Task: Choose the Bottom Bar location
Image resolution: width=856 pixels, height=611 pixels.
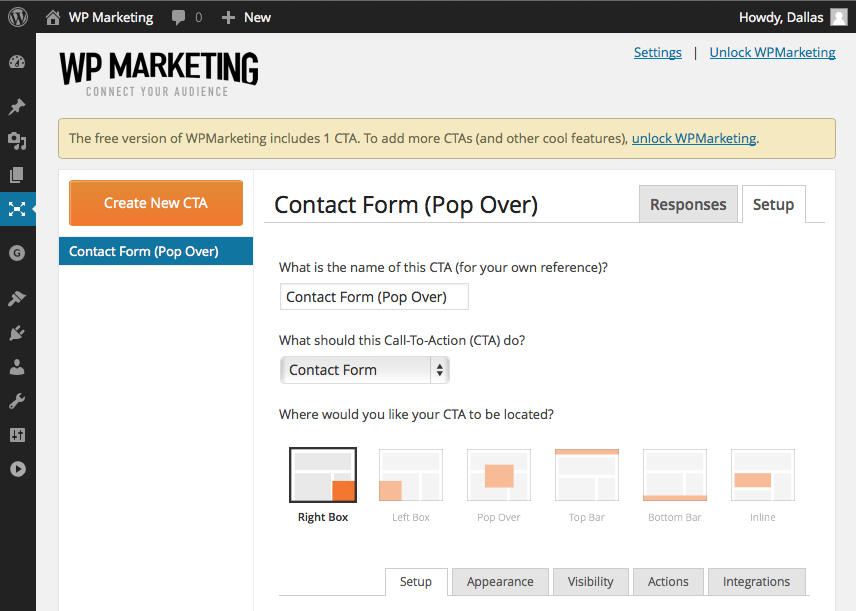Action: coord(675,485)
